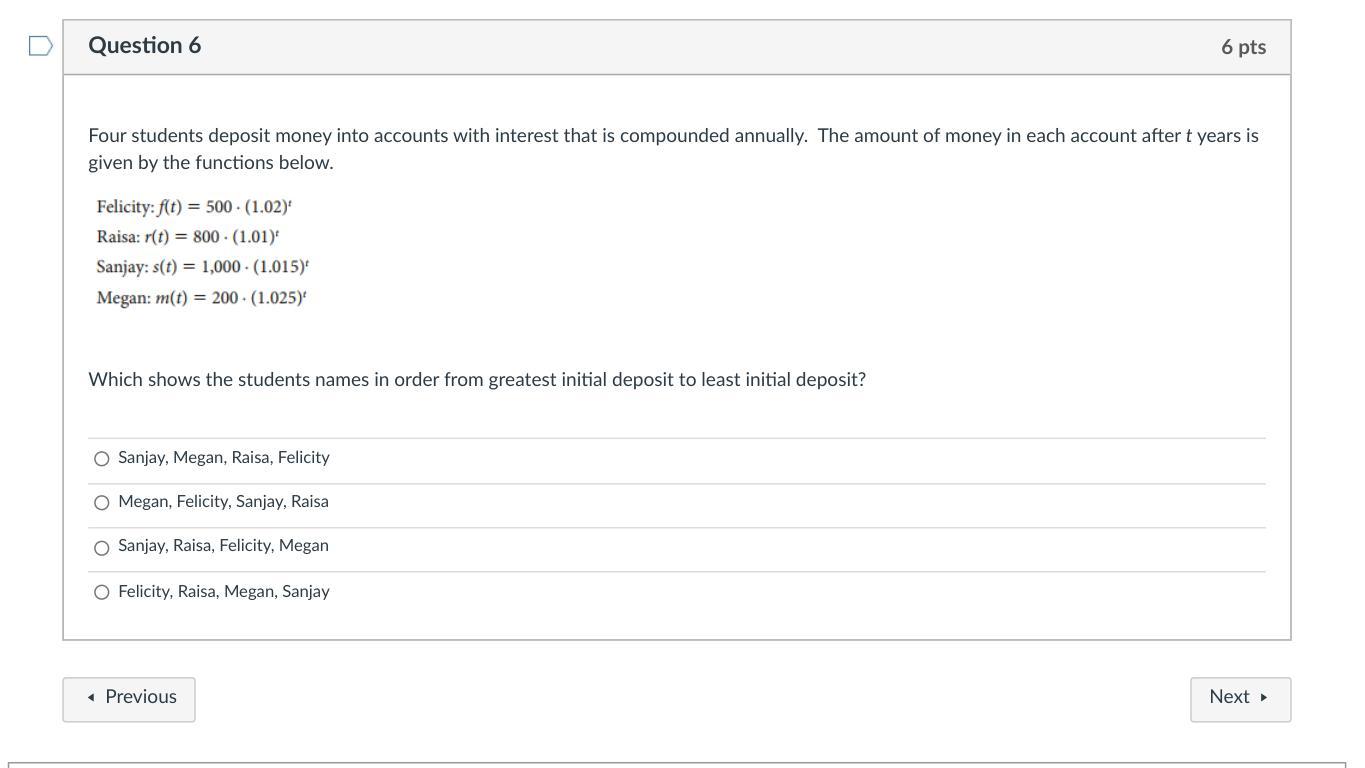Click the 'Question 6' heading
Viewport: 1365px width, 768px height.
coord(145,46)
